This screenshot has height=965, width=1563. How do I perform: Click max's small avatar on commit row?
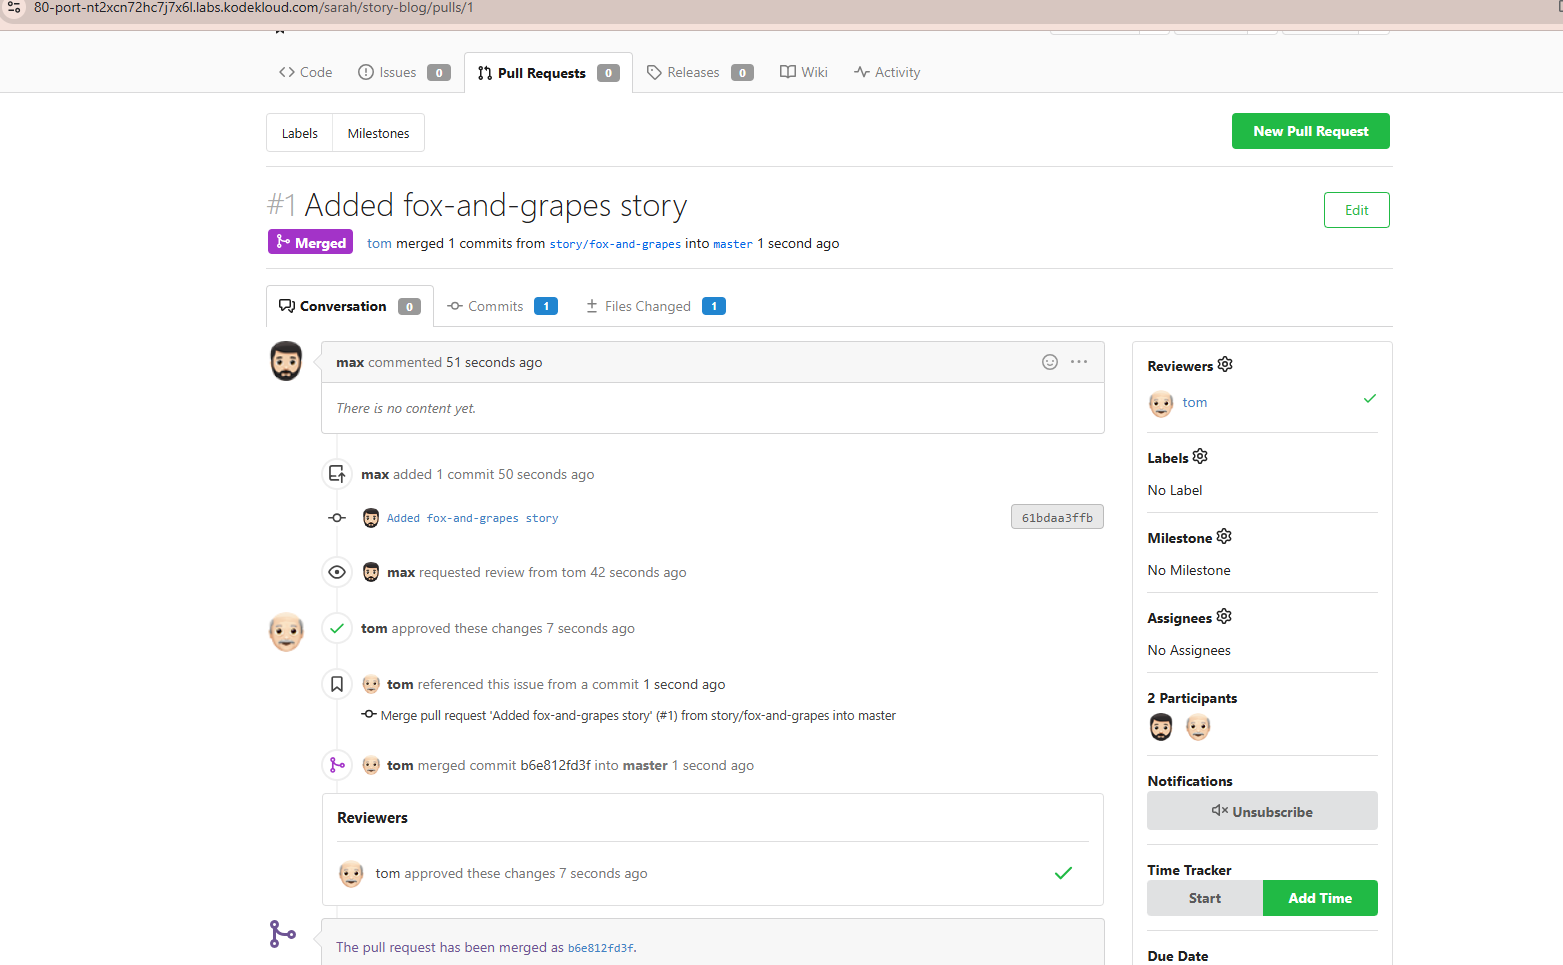click(371, 518)
